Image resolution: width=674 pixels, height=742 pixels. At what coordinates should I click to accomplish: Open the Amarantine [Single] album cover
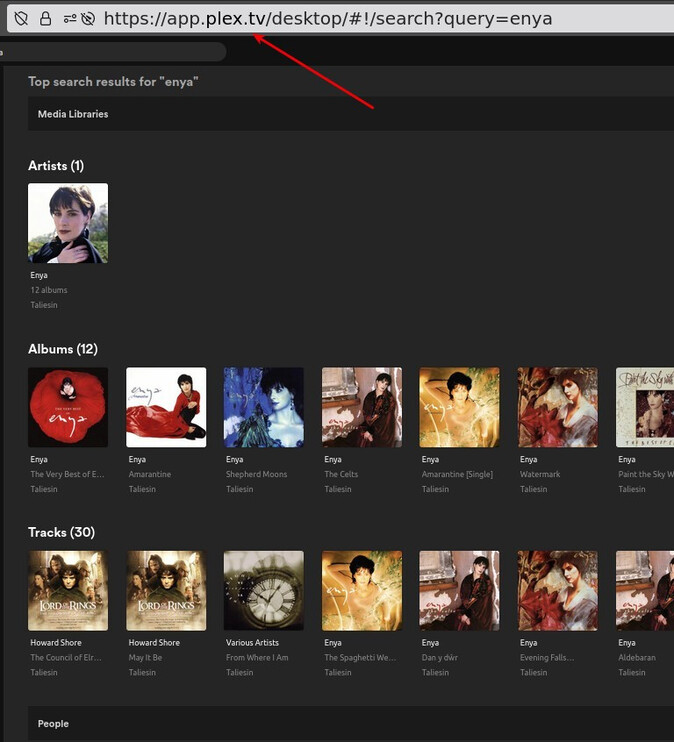[460, 407]
